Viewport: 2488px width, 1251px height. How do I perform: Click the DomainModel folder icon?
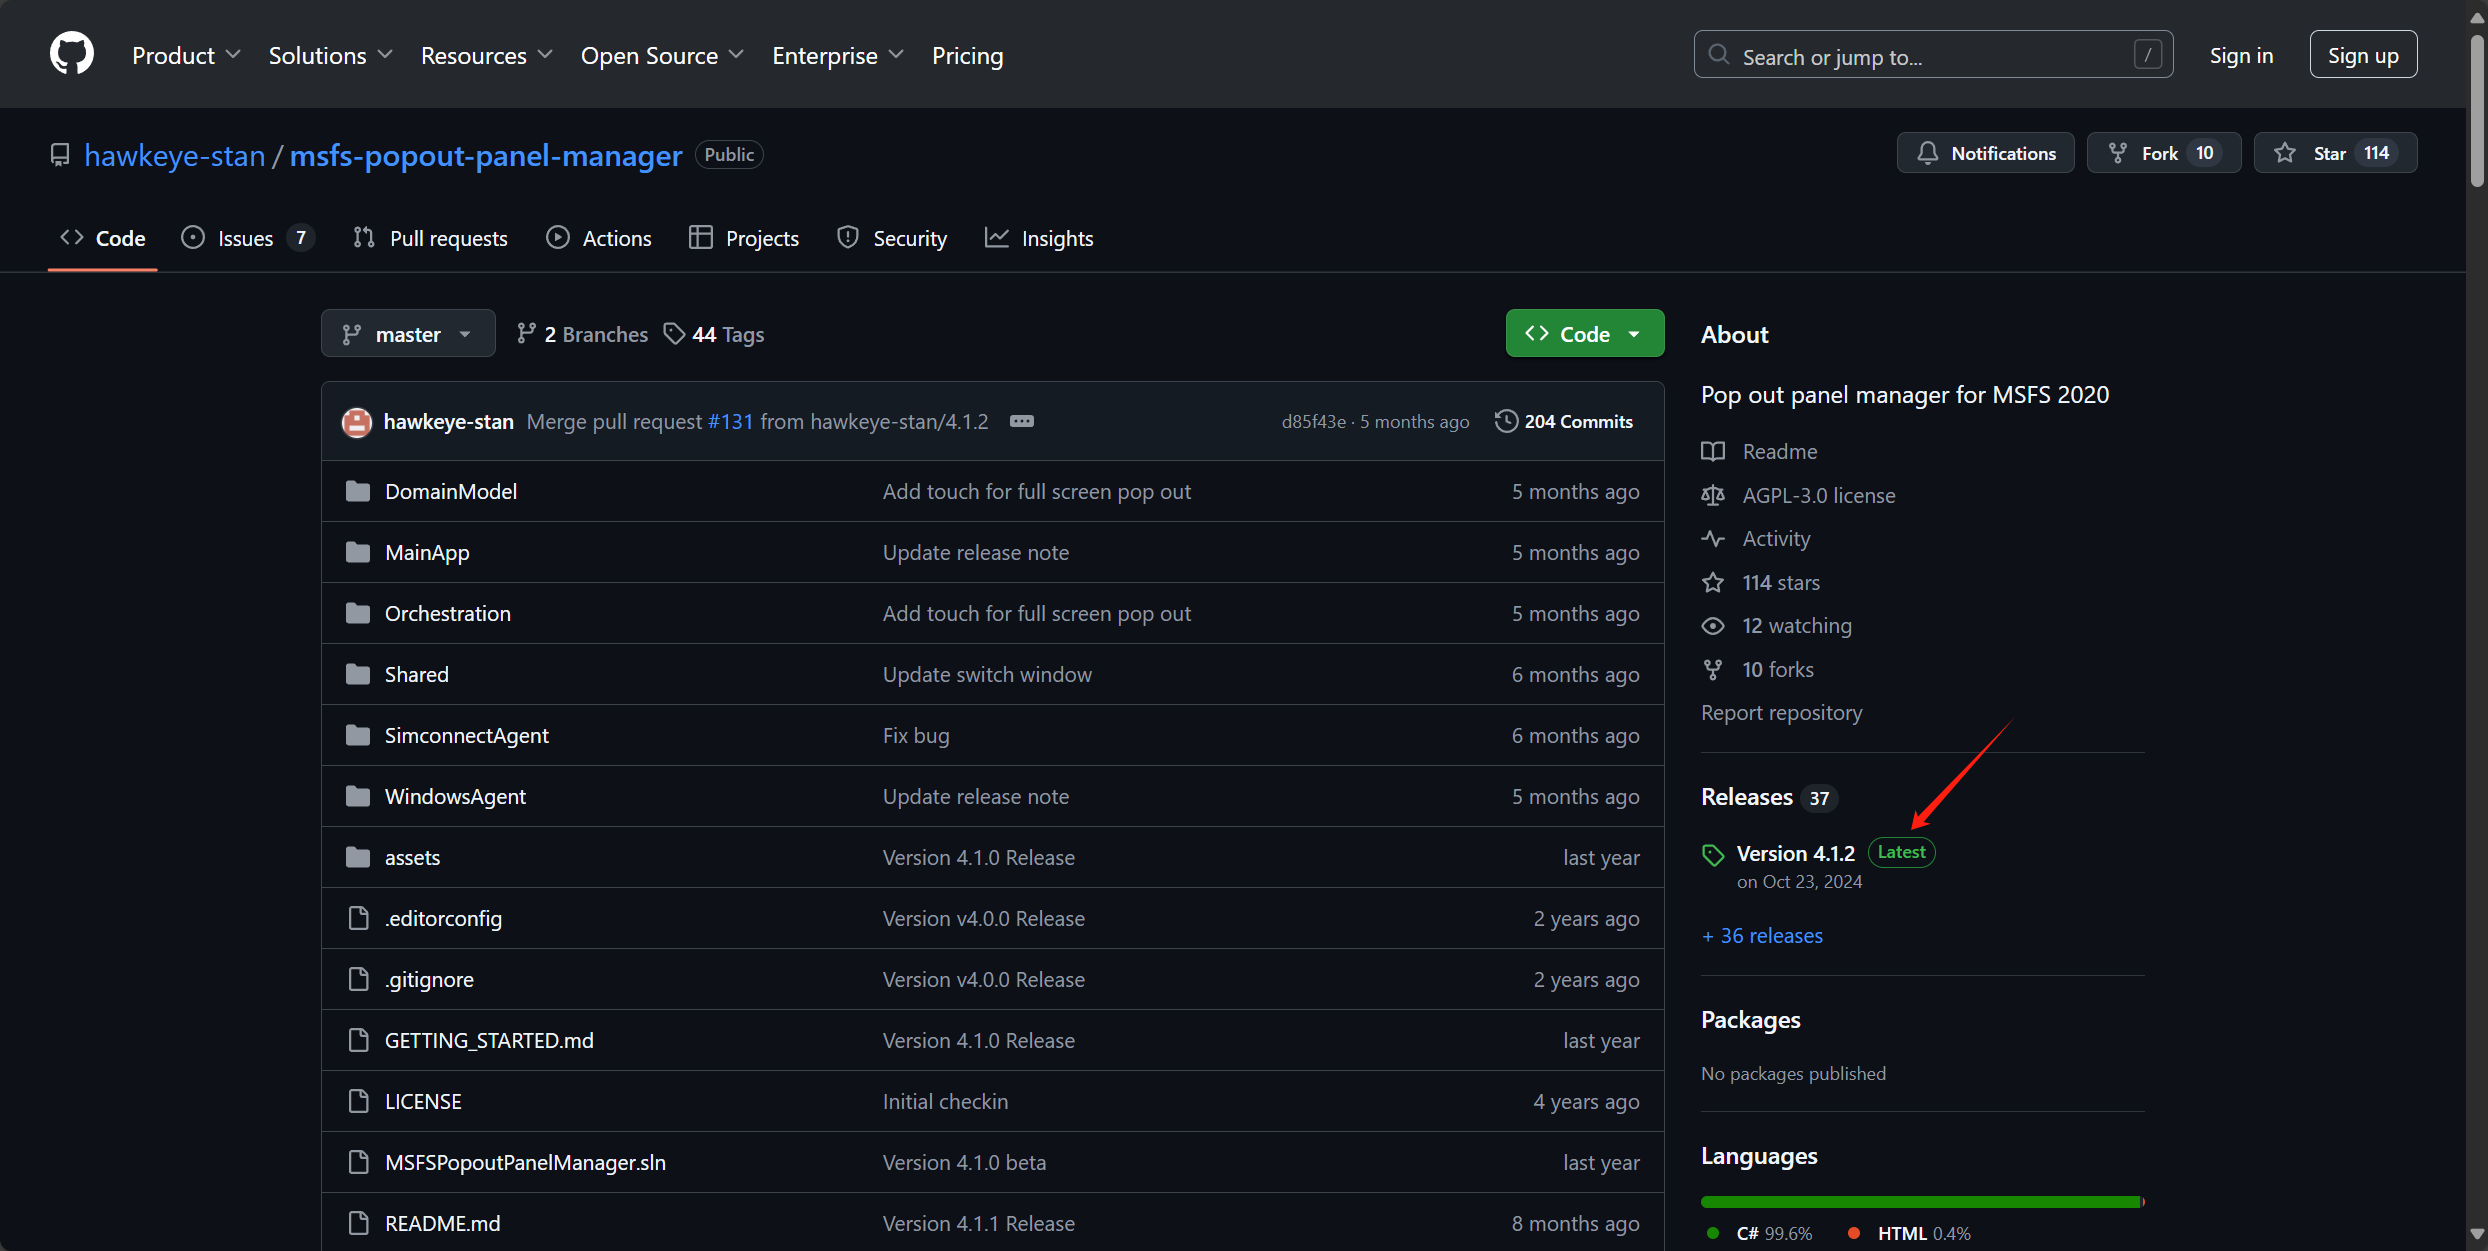point(357,491)
